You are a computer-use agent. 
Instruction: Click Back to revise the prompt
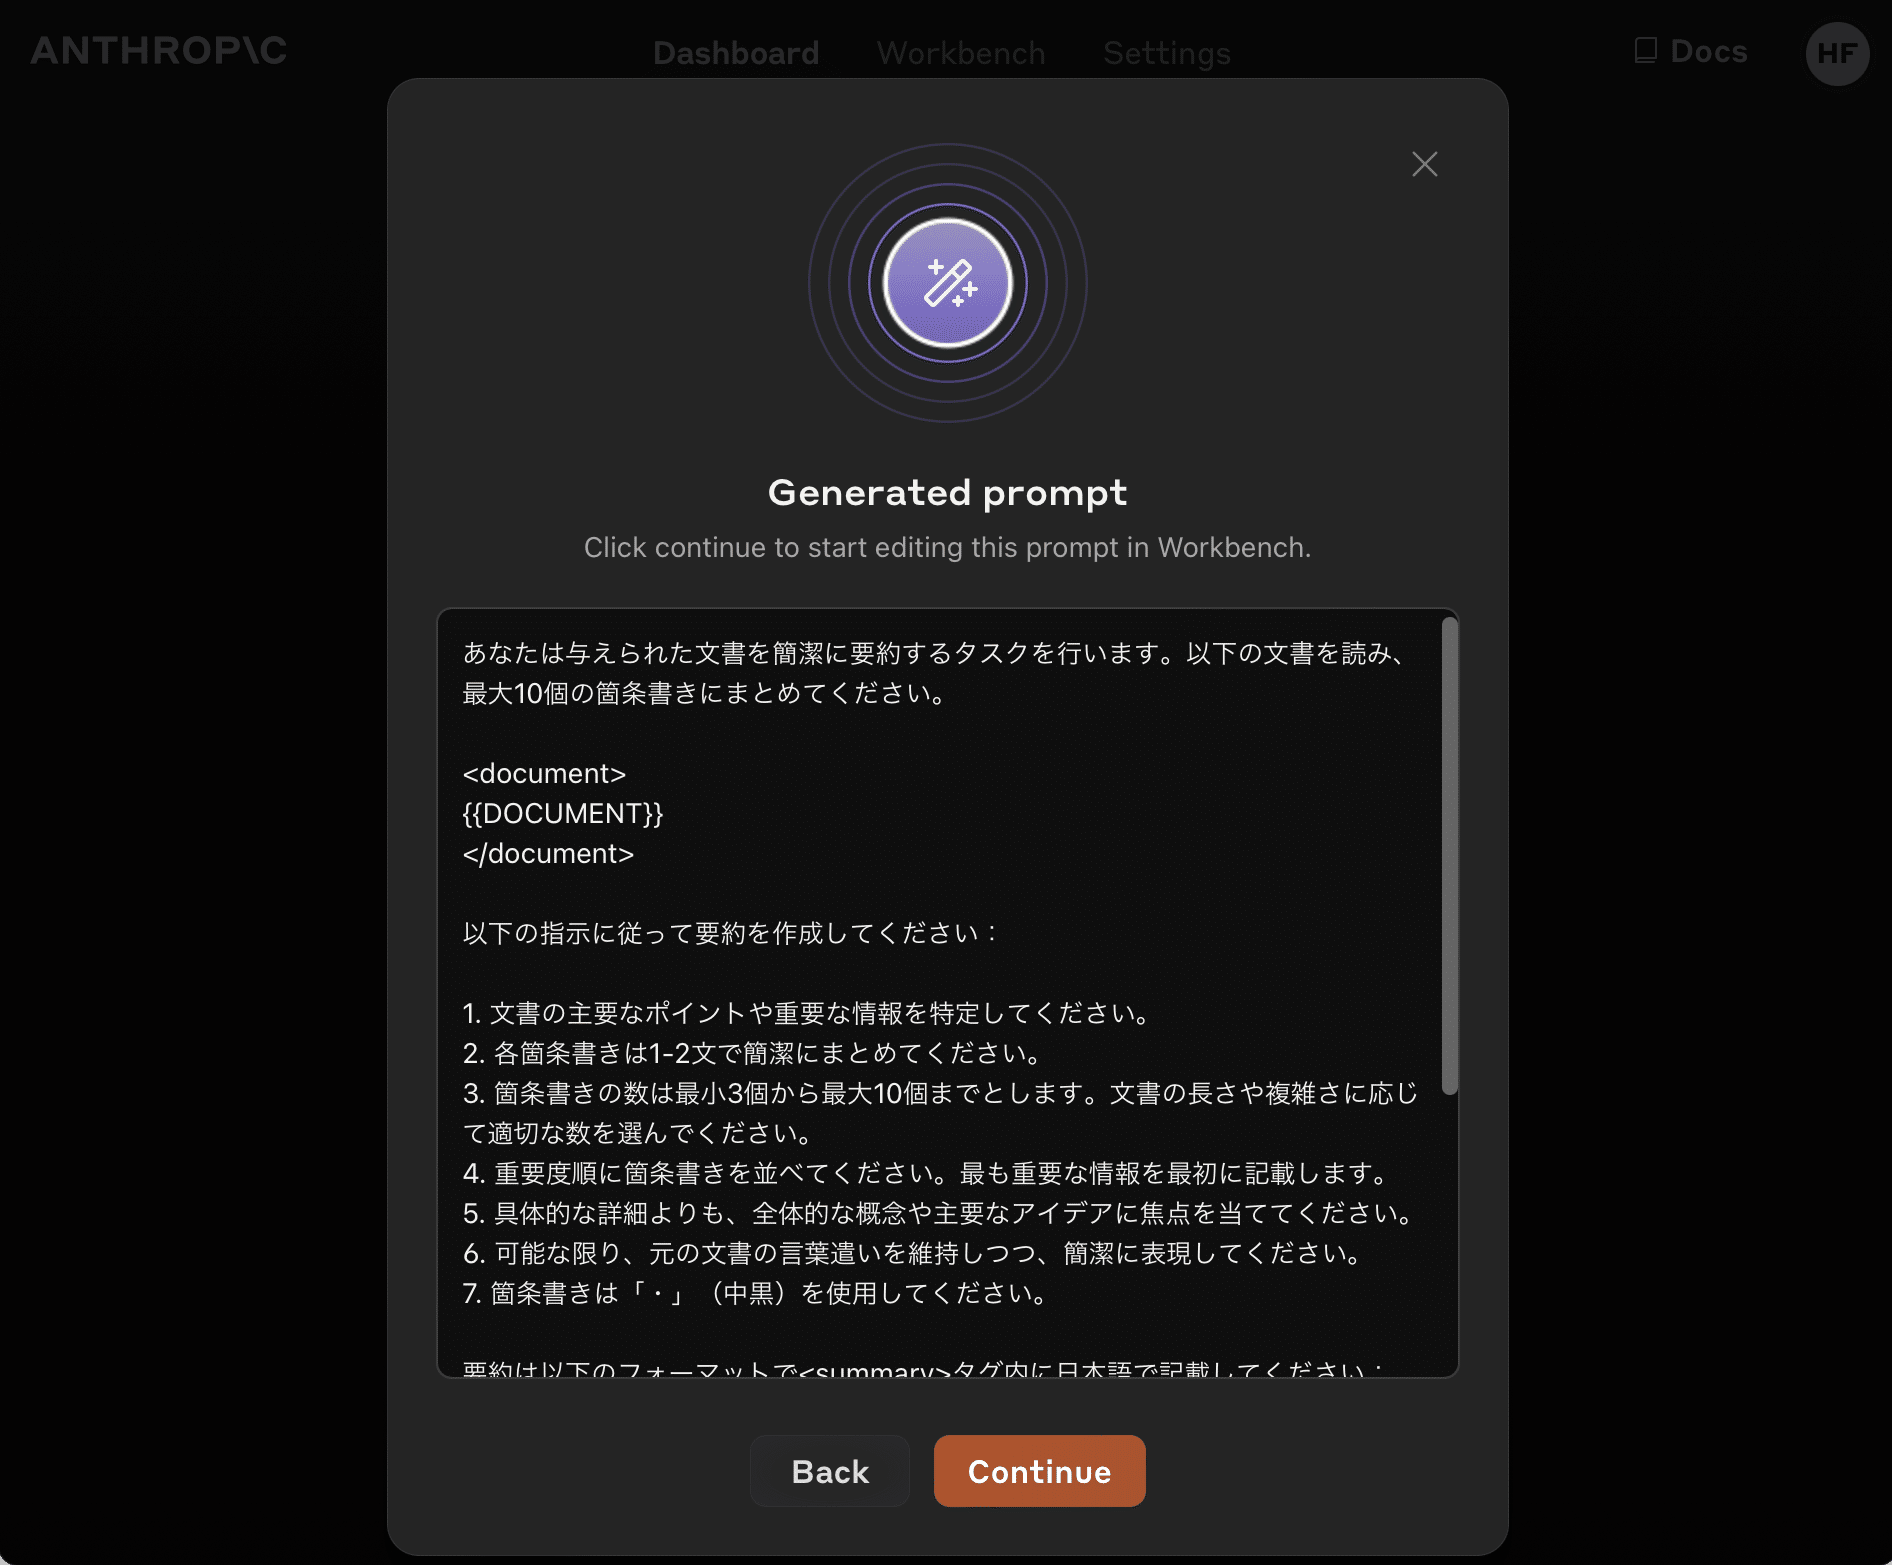click(x=829, y=1470)
